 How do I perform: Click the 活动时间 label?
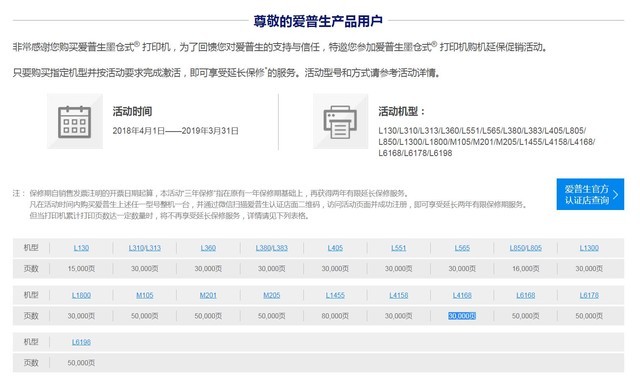click(132, 111)
